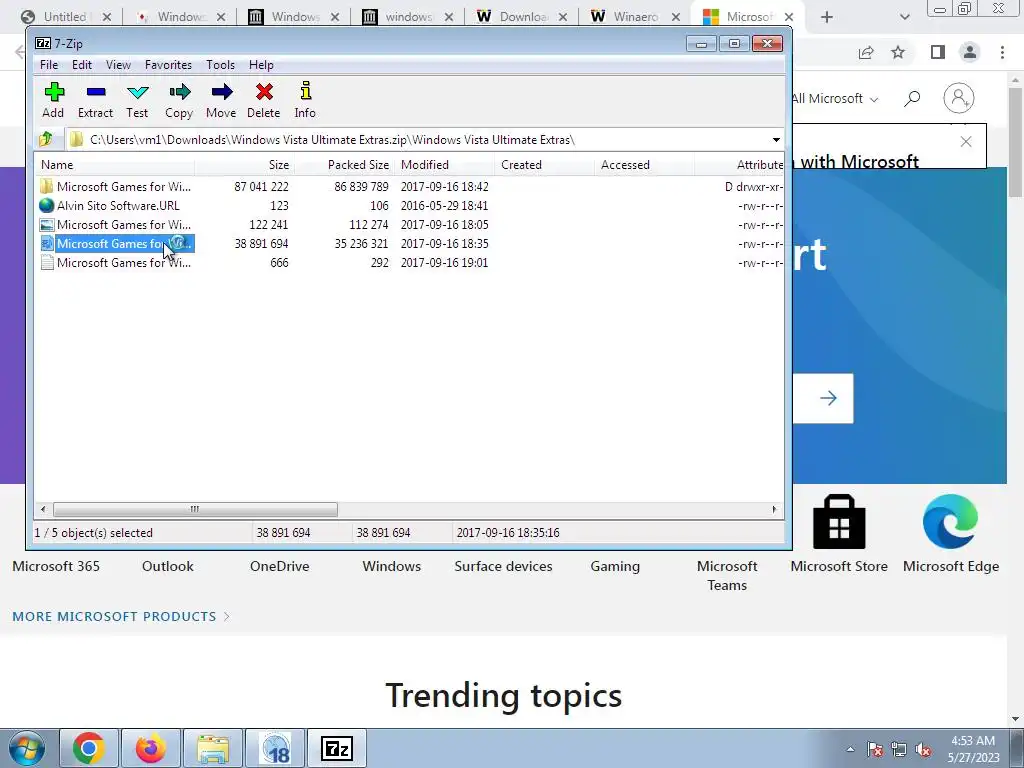Screen dimensions: 1024x768
Task: Sort by the Name column header
Action: pyautogui.click(x=114, y=165)
